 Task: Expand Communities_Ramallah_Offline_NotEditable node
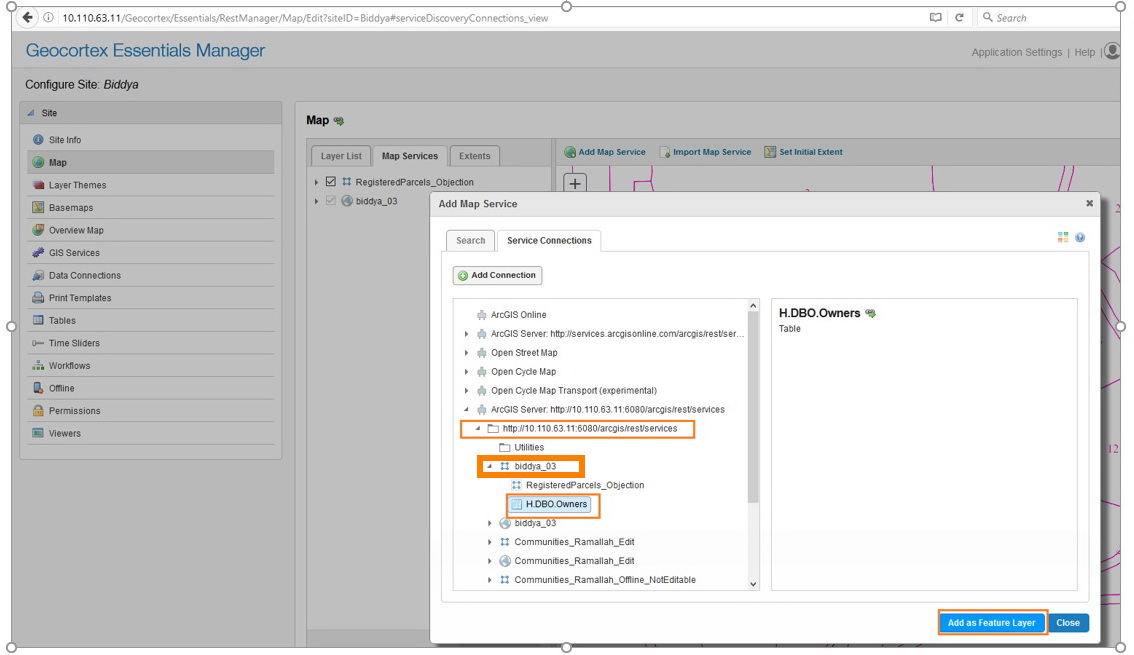490,580
